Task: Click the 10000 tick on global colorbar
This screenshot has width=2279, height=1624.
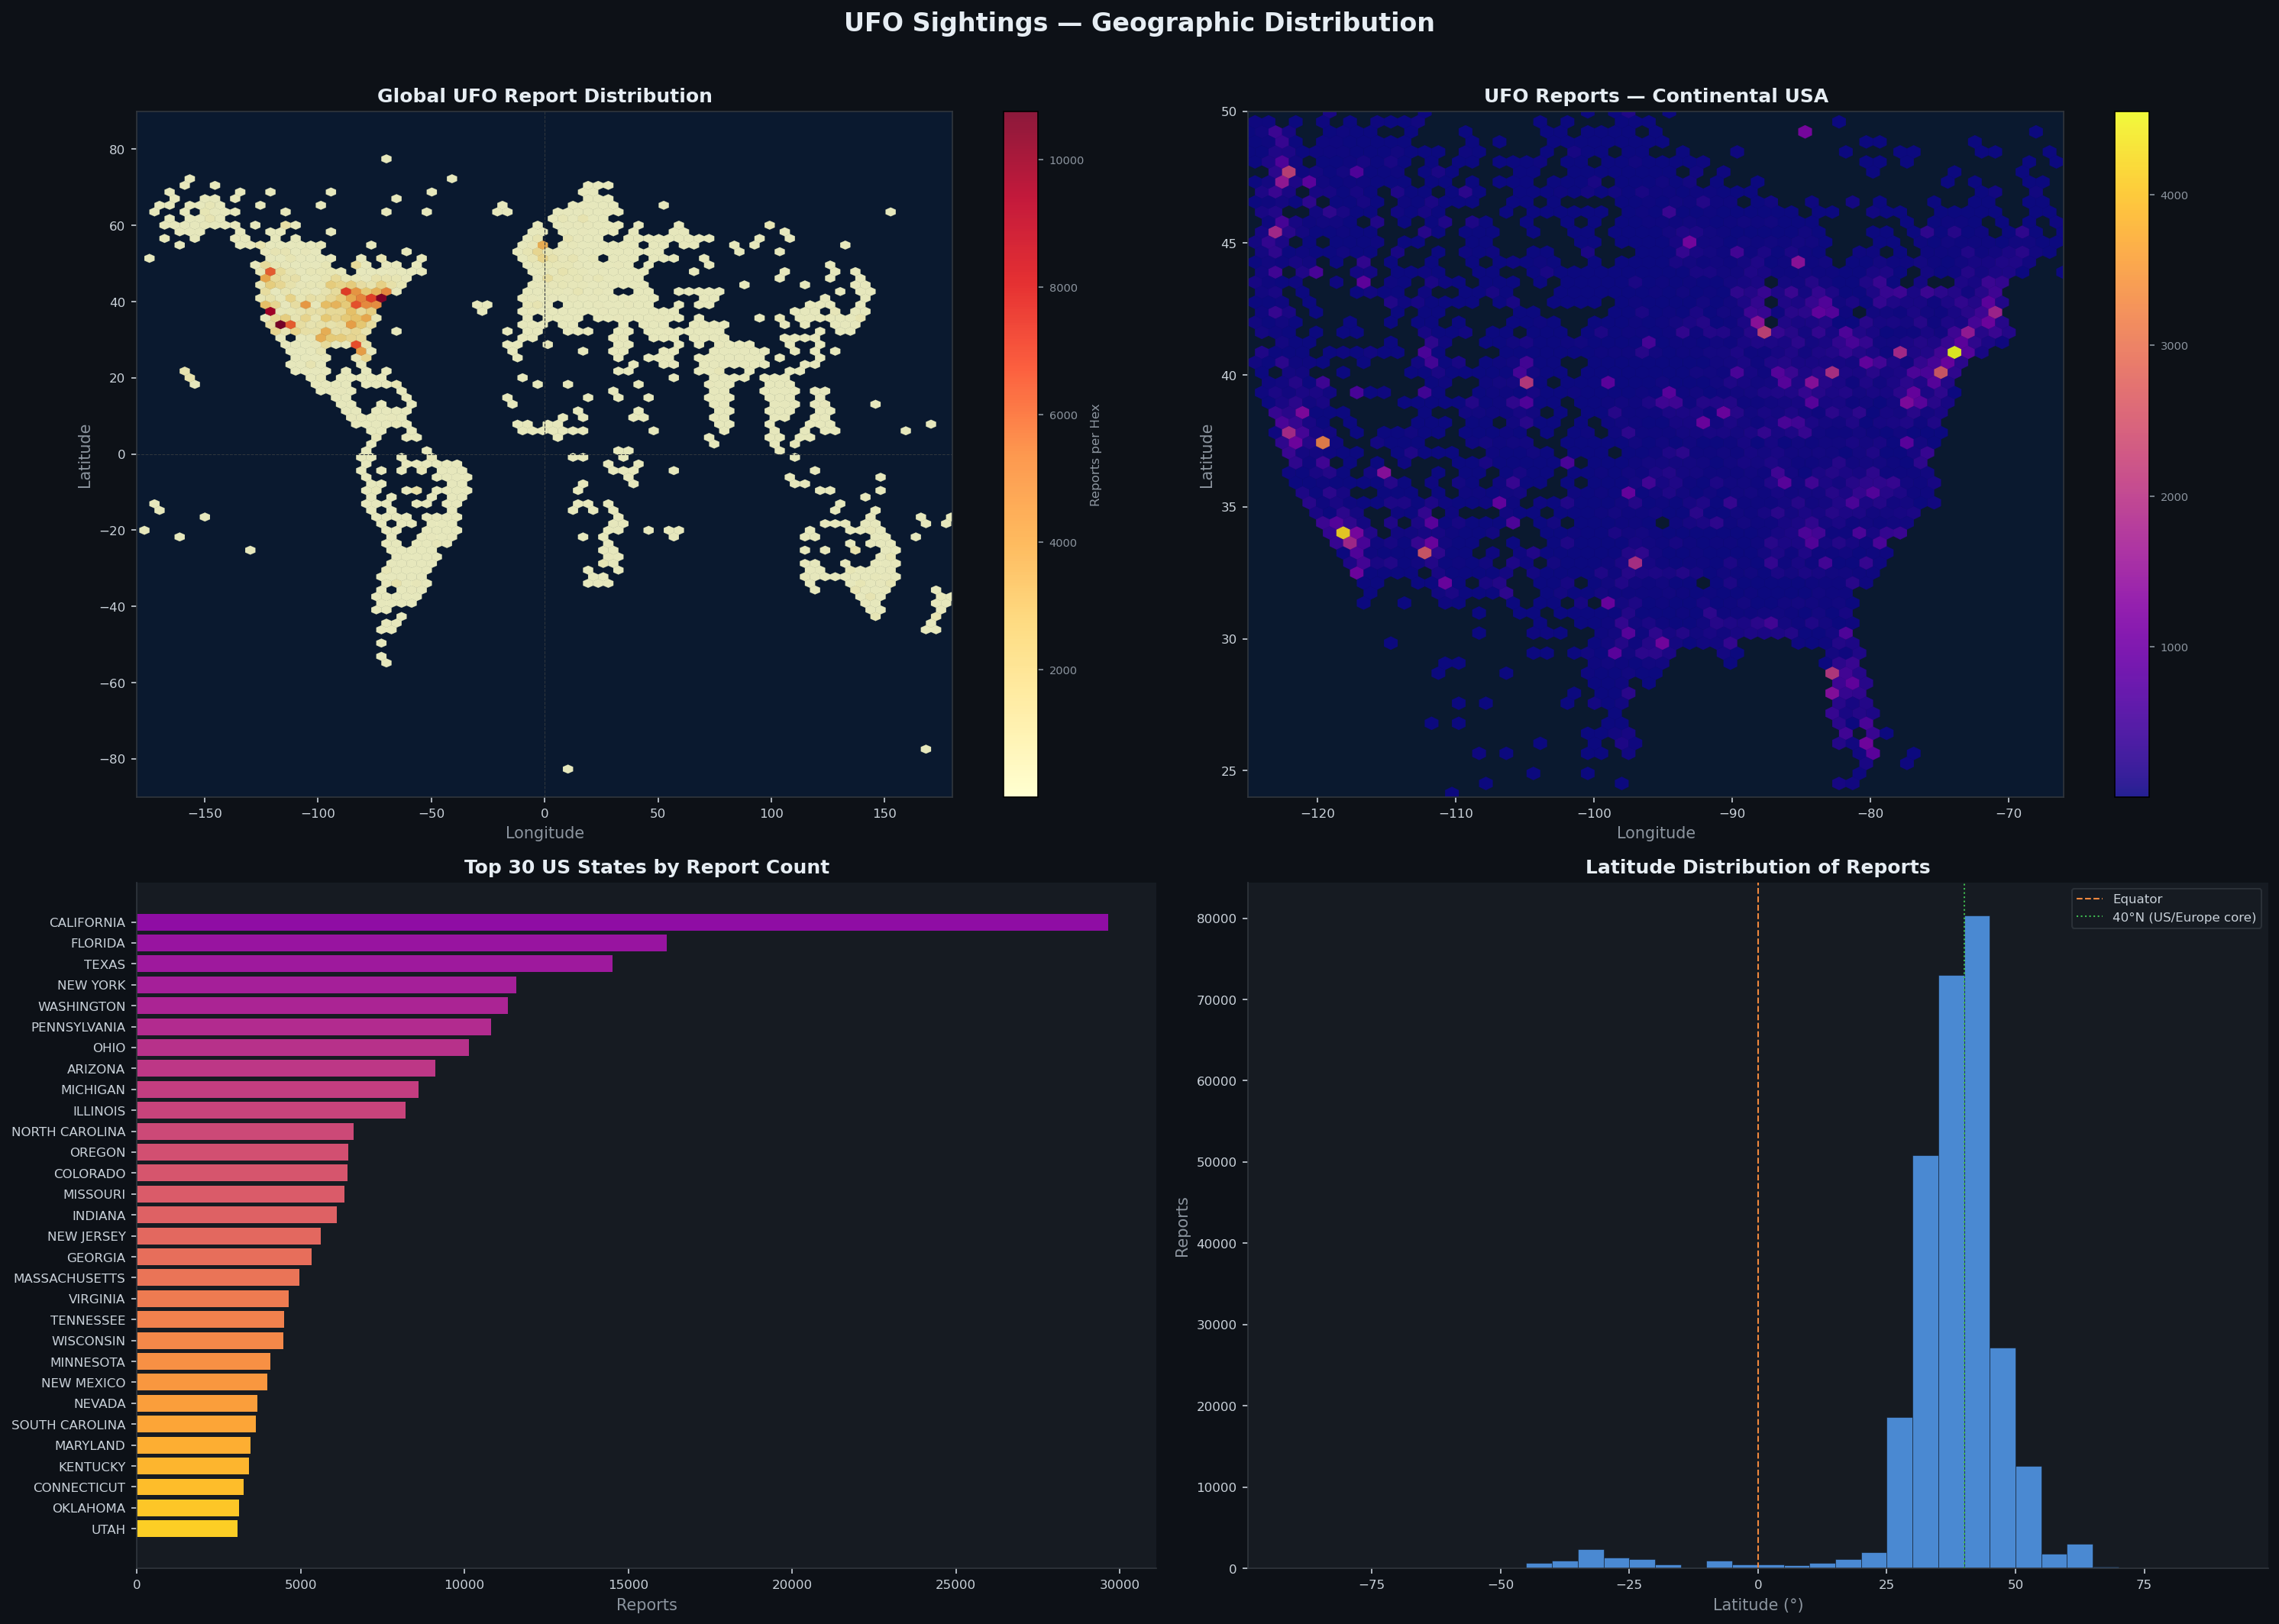Action: [x=1066, y=160]
